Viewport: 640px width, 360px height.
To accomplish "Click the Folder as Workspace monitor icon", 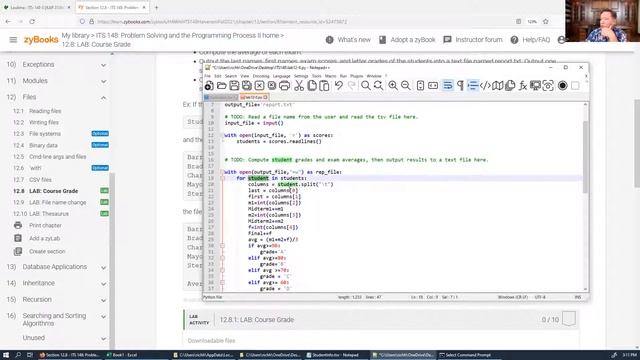I will click(535, 85).
